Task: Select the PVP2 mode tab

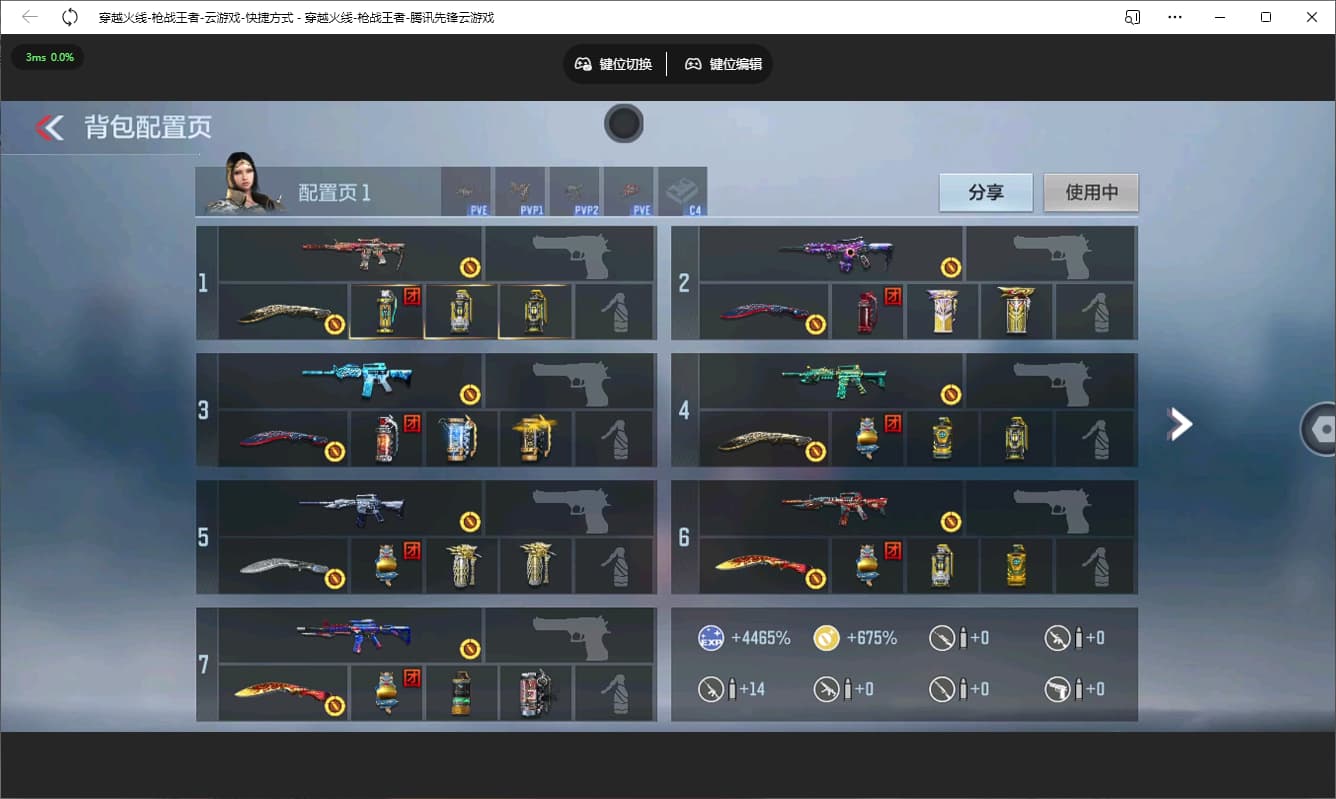Action: (x=574, y=191)
